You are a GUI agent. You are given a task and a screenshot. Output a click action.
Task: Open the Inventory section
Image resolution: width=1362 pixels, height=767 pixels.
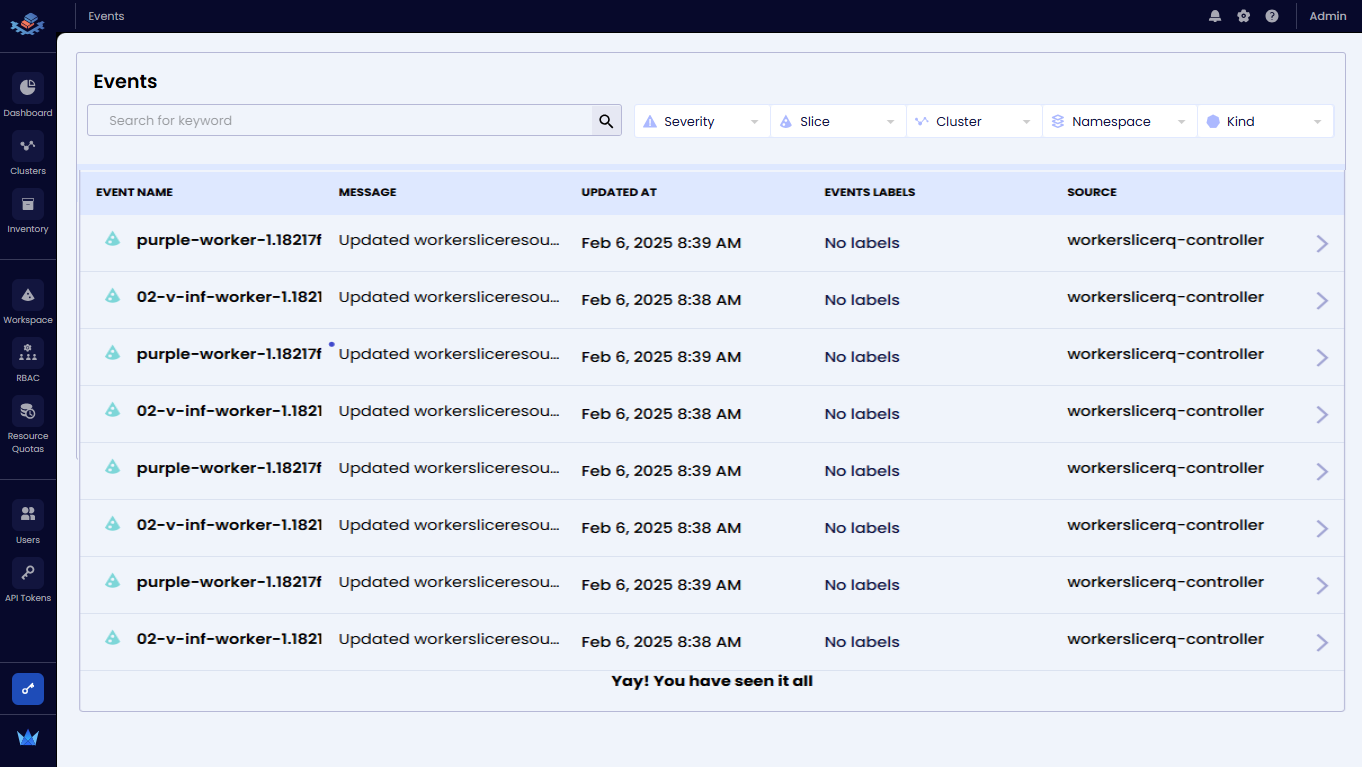click(28, 204)
